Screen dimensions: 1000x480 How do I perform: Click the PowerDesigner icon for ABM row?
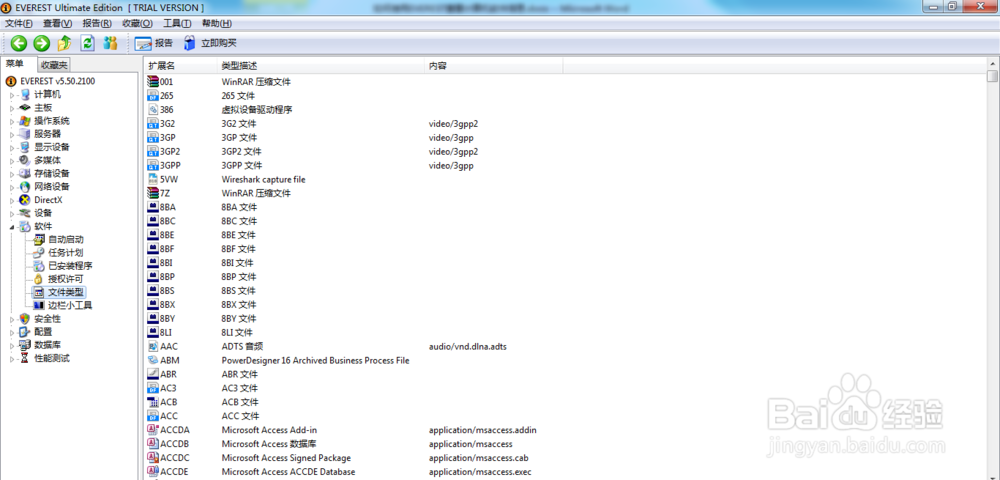pyautogui.click(x=153, y=360)
